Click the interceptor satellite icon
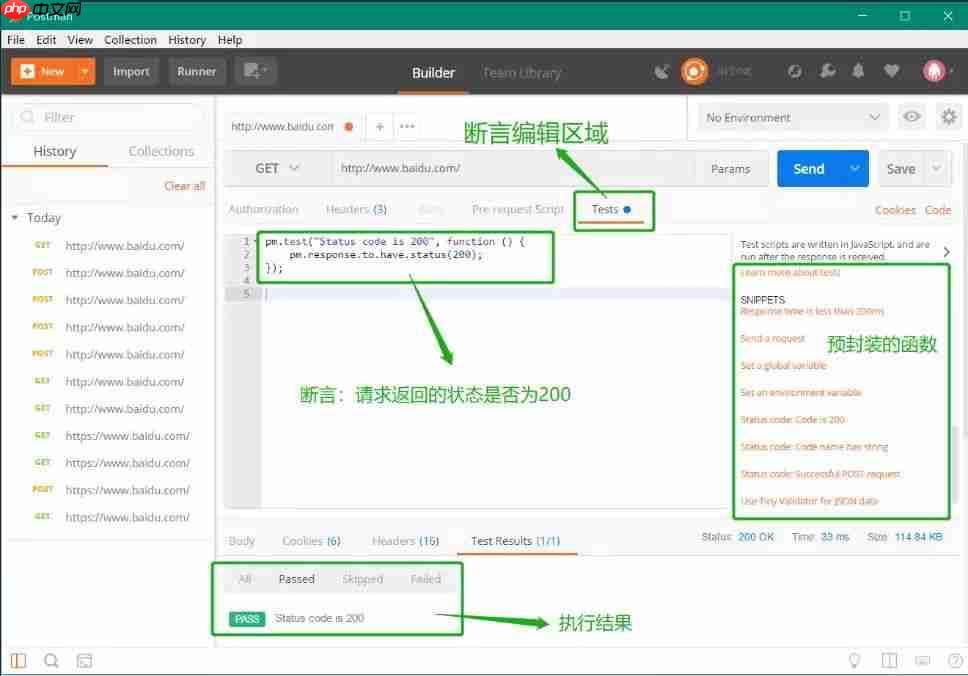968x676 pixels. [x=661, y=72]
